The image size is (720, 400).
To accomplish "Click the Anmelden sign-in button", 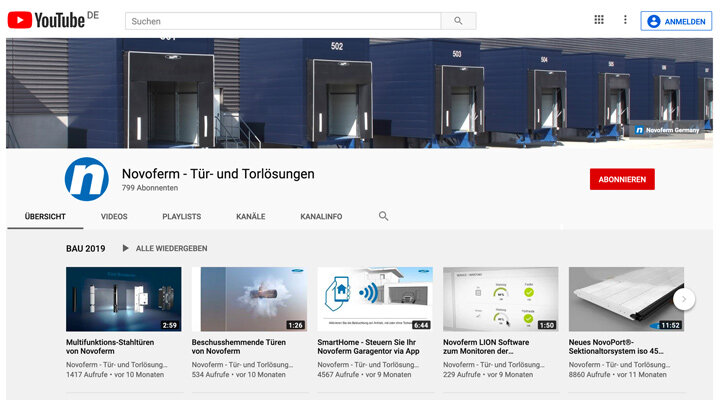I will coord(676,20).
